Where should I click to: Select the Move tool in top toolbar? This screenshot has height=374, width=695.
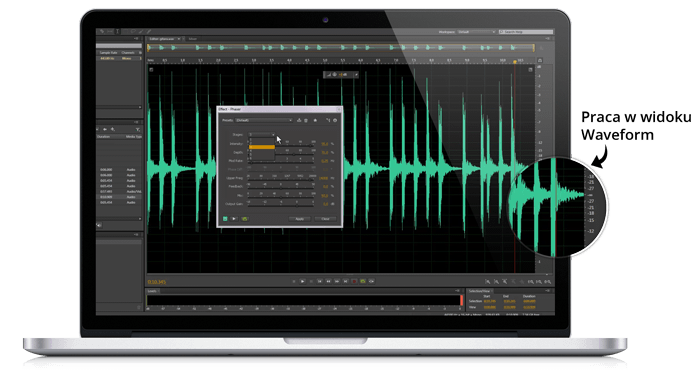coord(102,31)
